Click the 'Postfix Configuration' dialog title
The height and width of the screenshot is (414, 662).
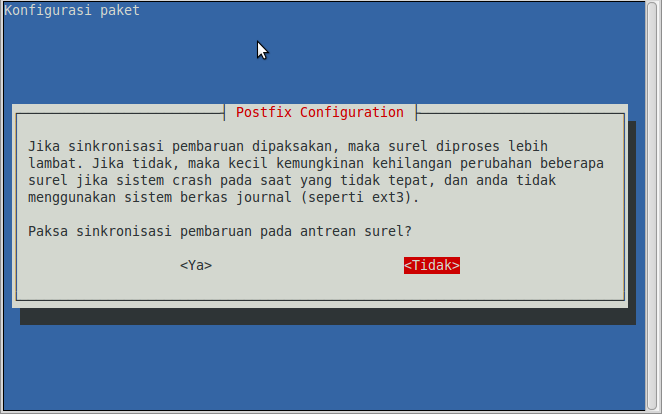(320, 112)
